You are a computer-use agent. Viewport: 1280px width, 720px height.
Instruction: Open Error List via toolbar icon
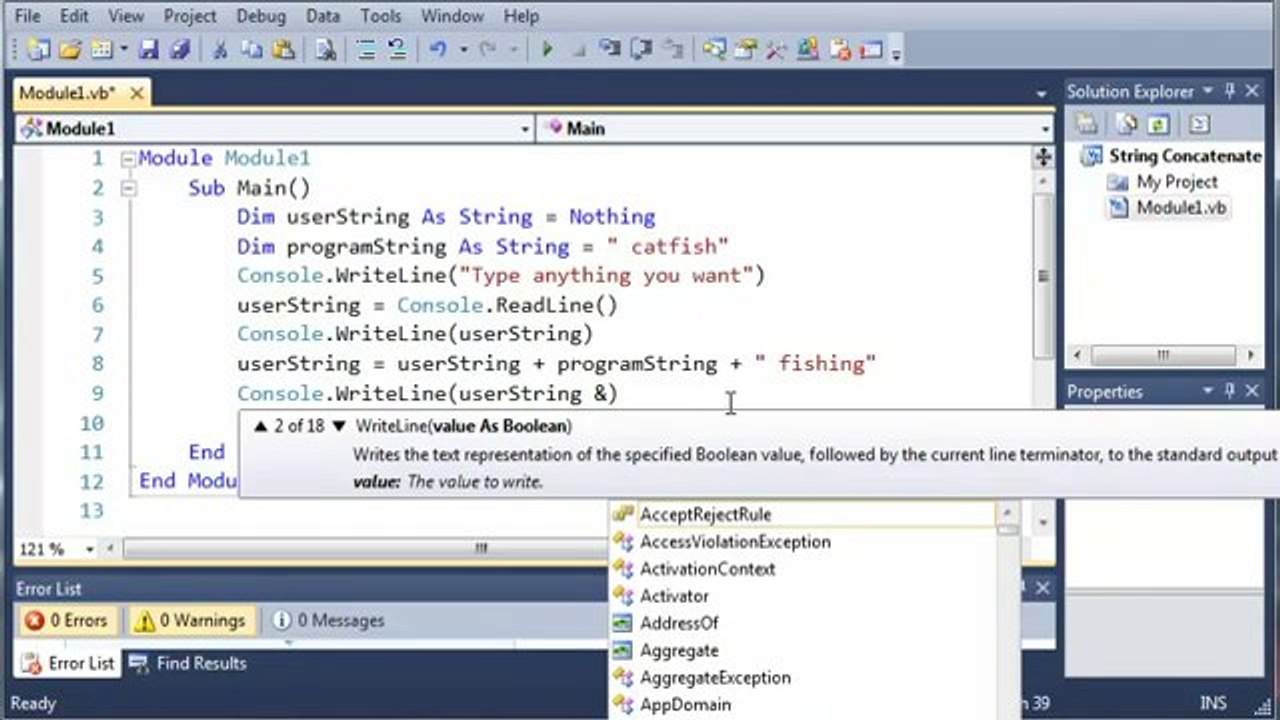click(840, 49)
